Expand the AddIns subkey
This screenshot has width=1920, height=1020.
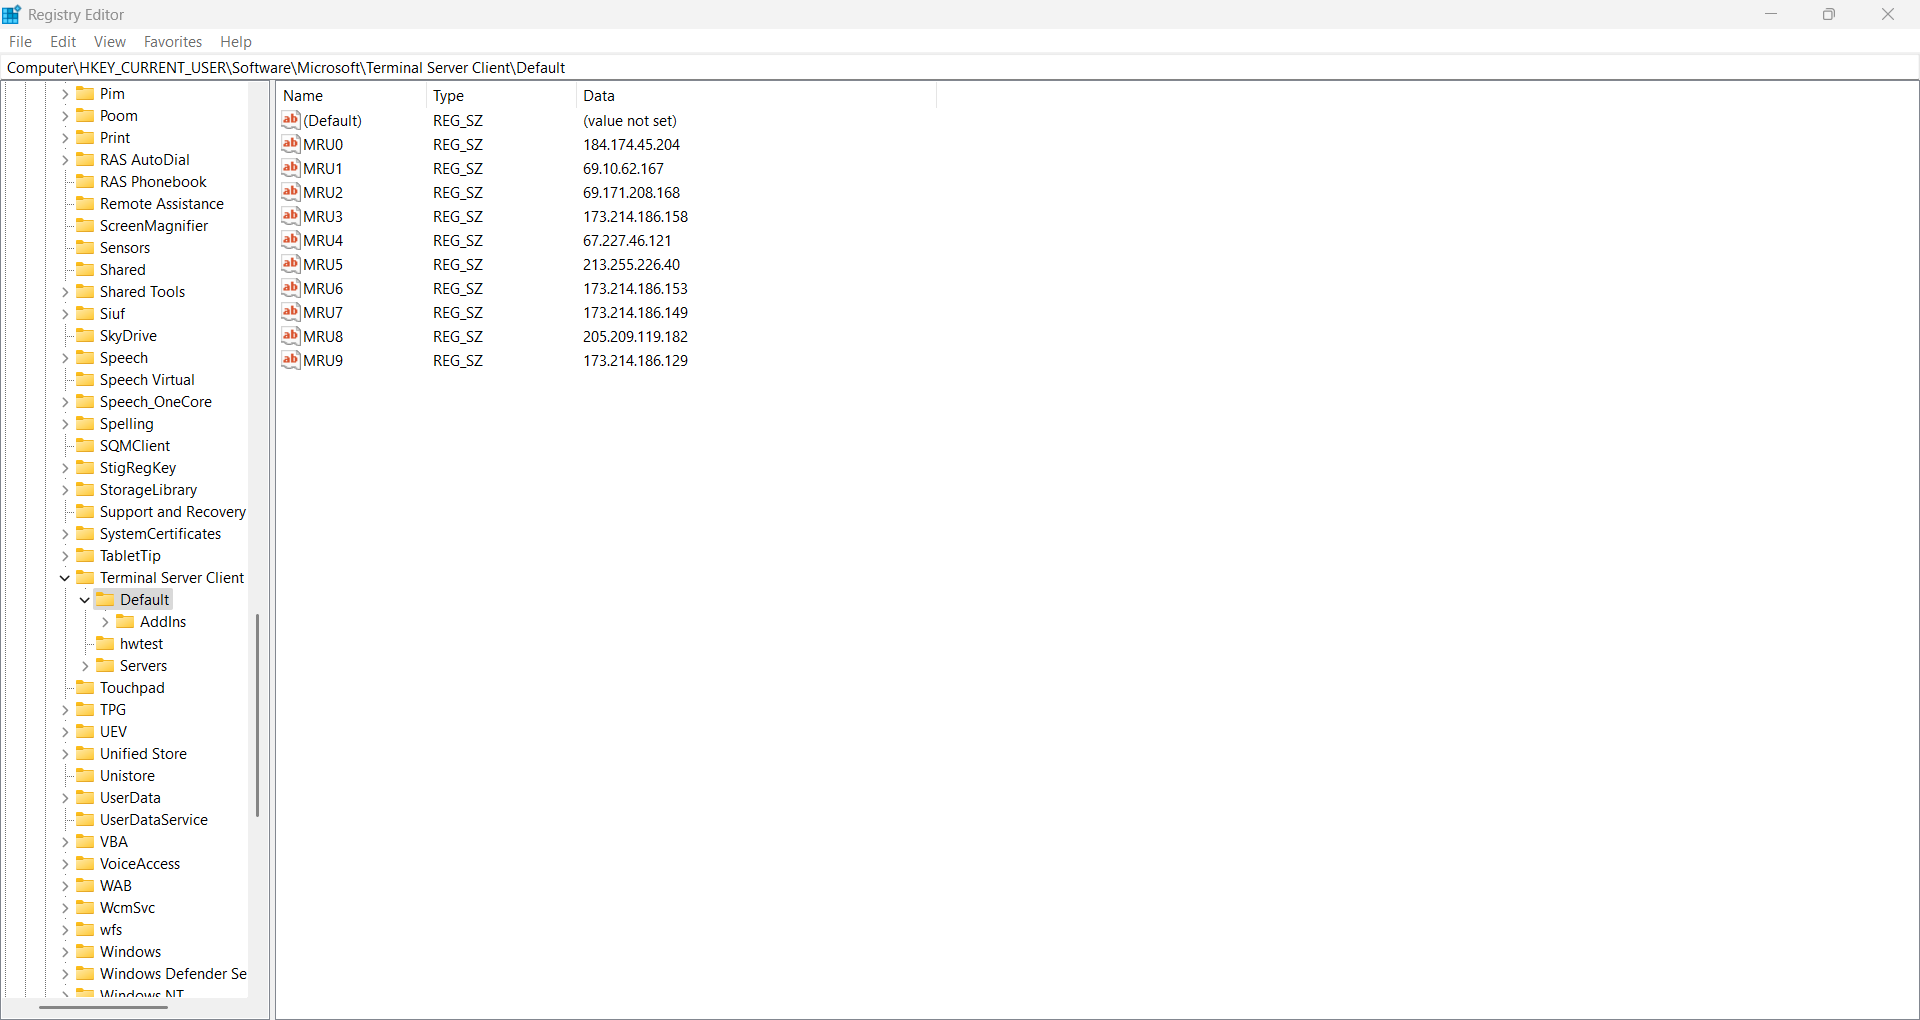click(105, 622)
